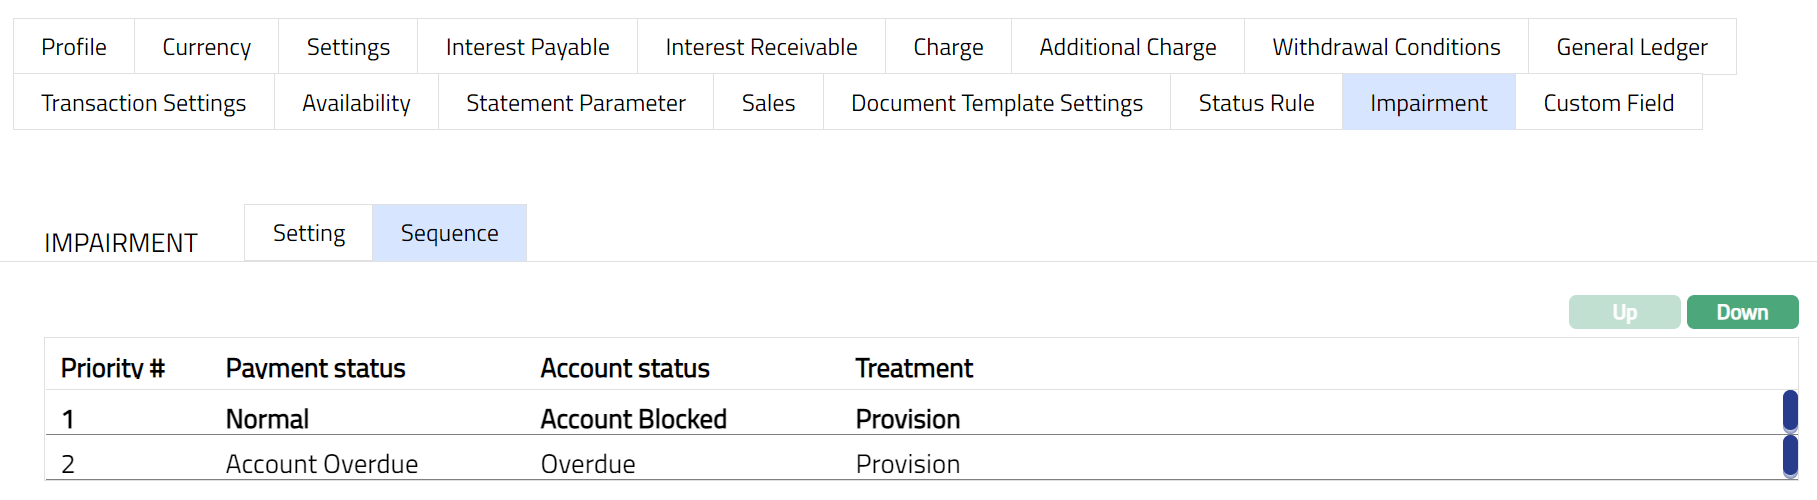Select the Sequence sub-tab
The image size is (1817, 500).
coord(449,233)
